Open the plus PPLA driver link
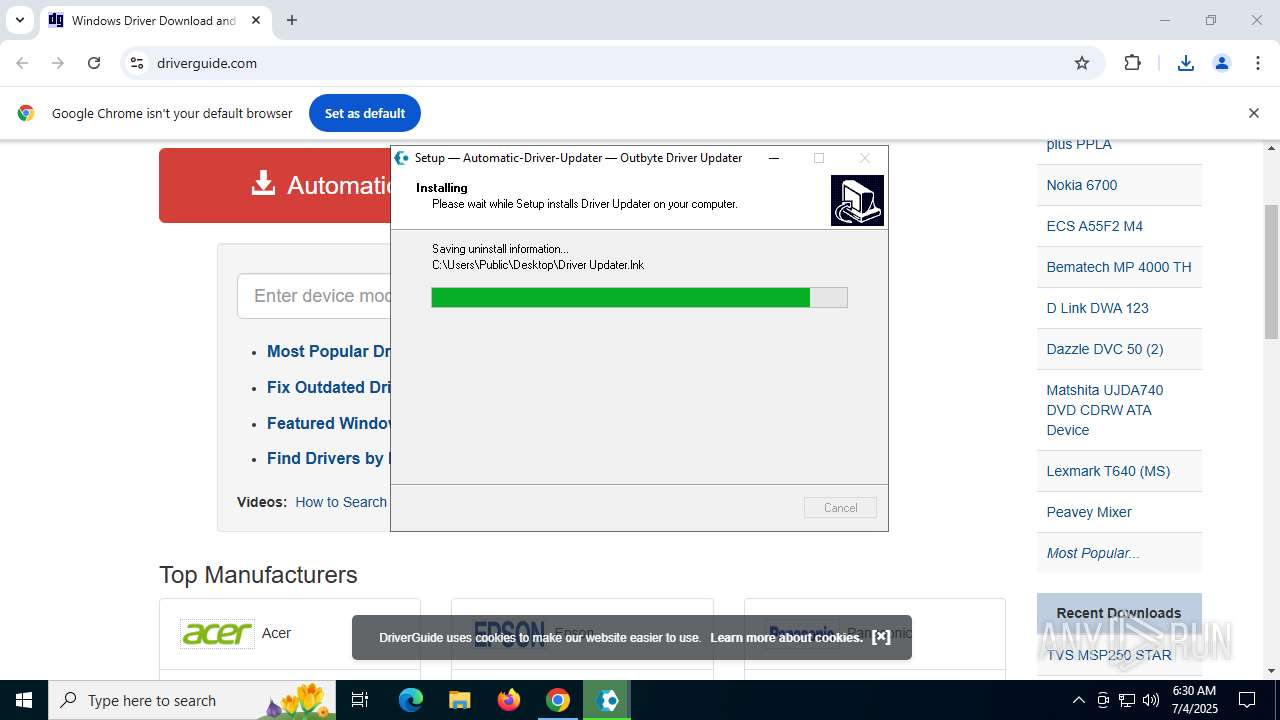The image size is (1280, 720). [x=1079, y=144]
